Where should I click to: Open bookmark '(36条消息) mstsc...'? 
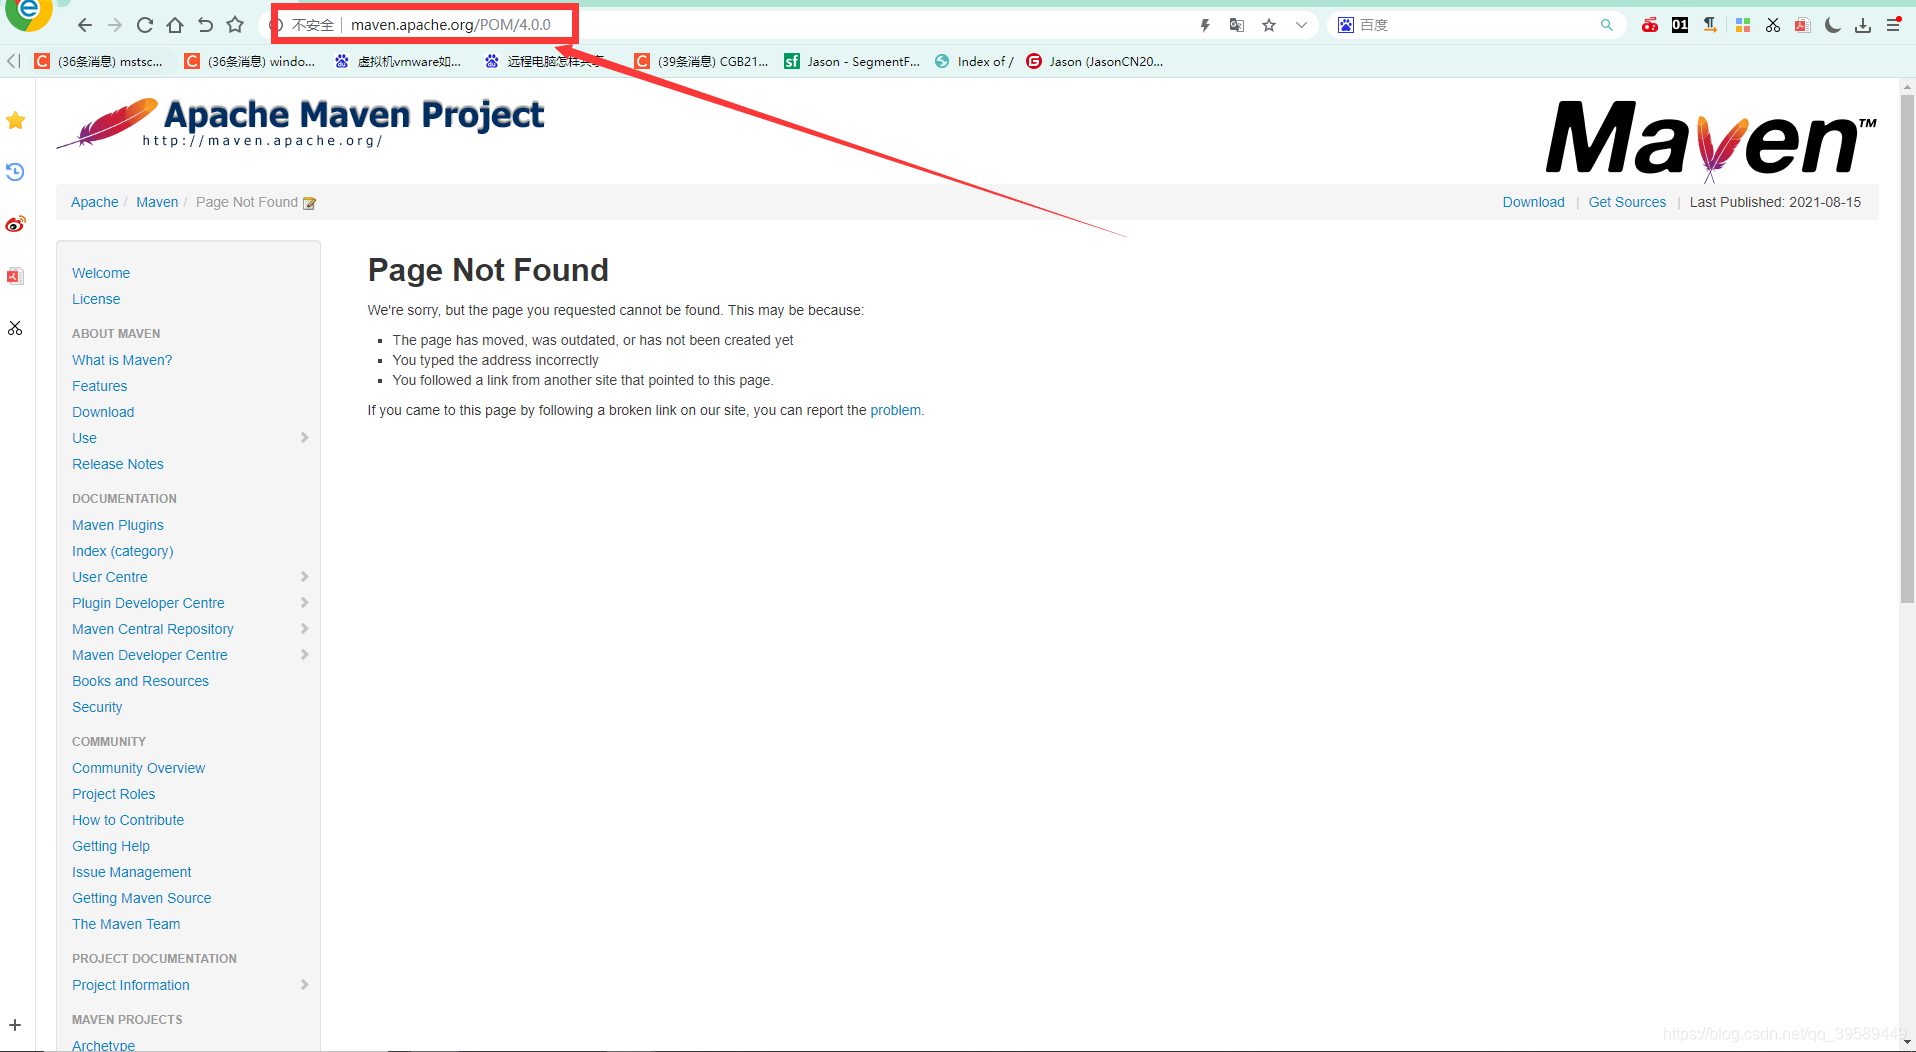[98, 61]
